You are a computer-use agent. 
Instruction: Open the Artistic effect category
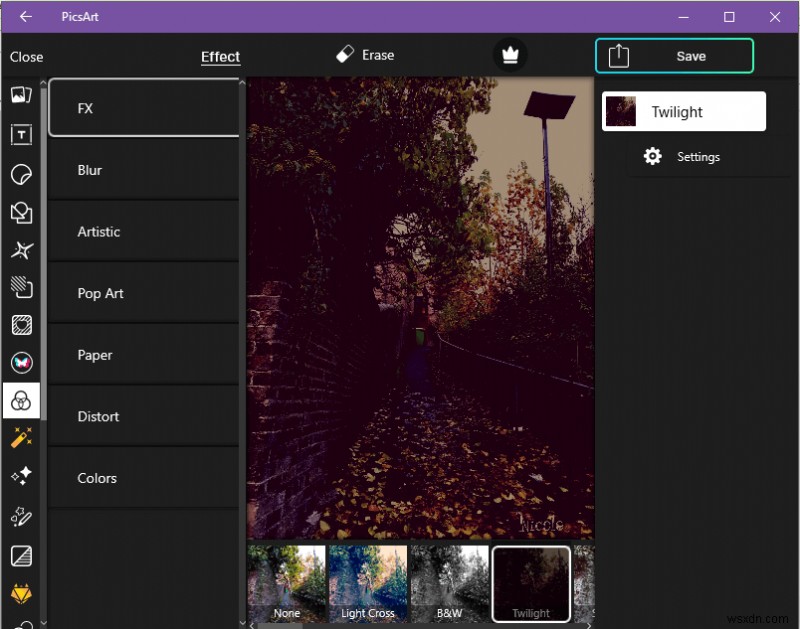click(143, 232)
